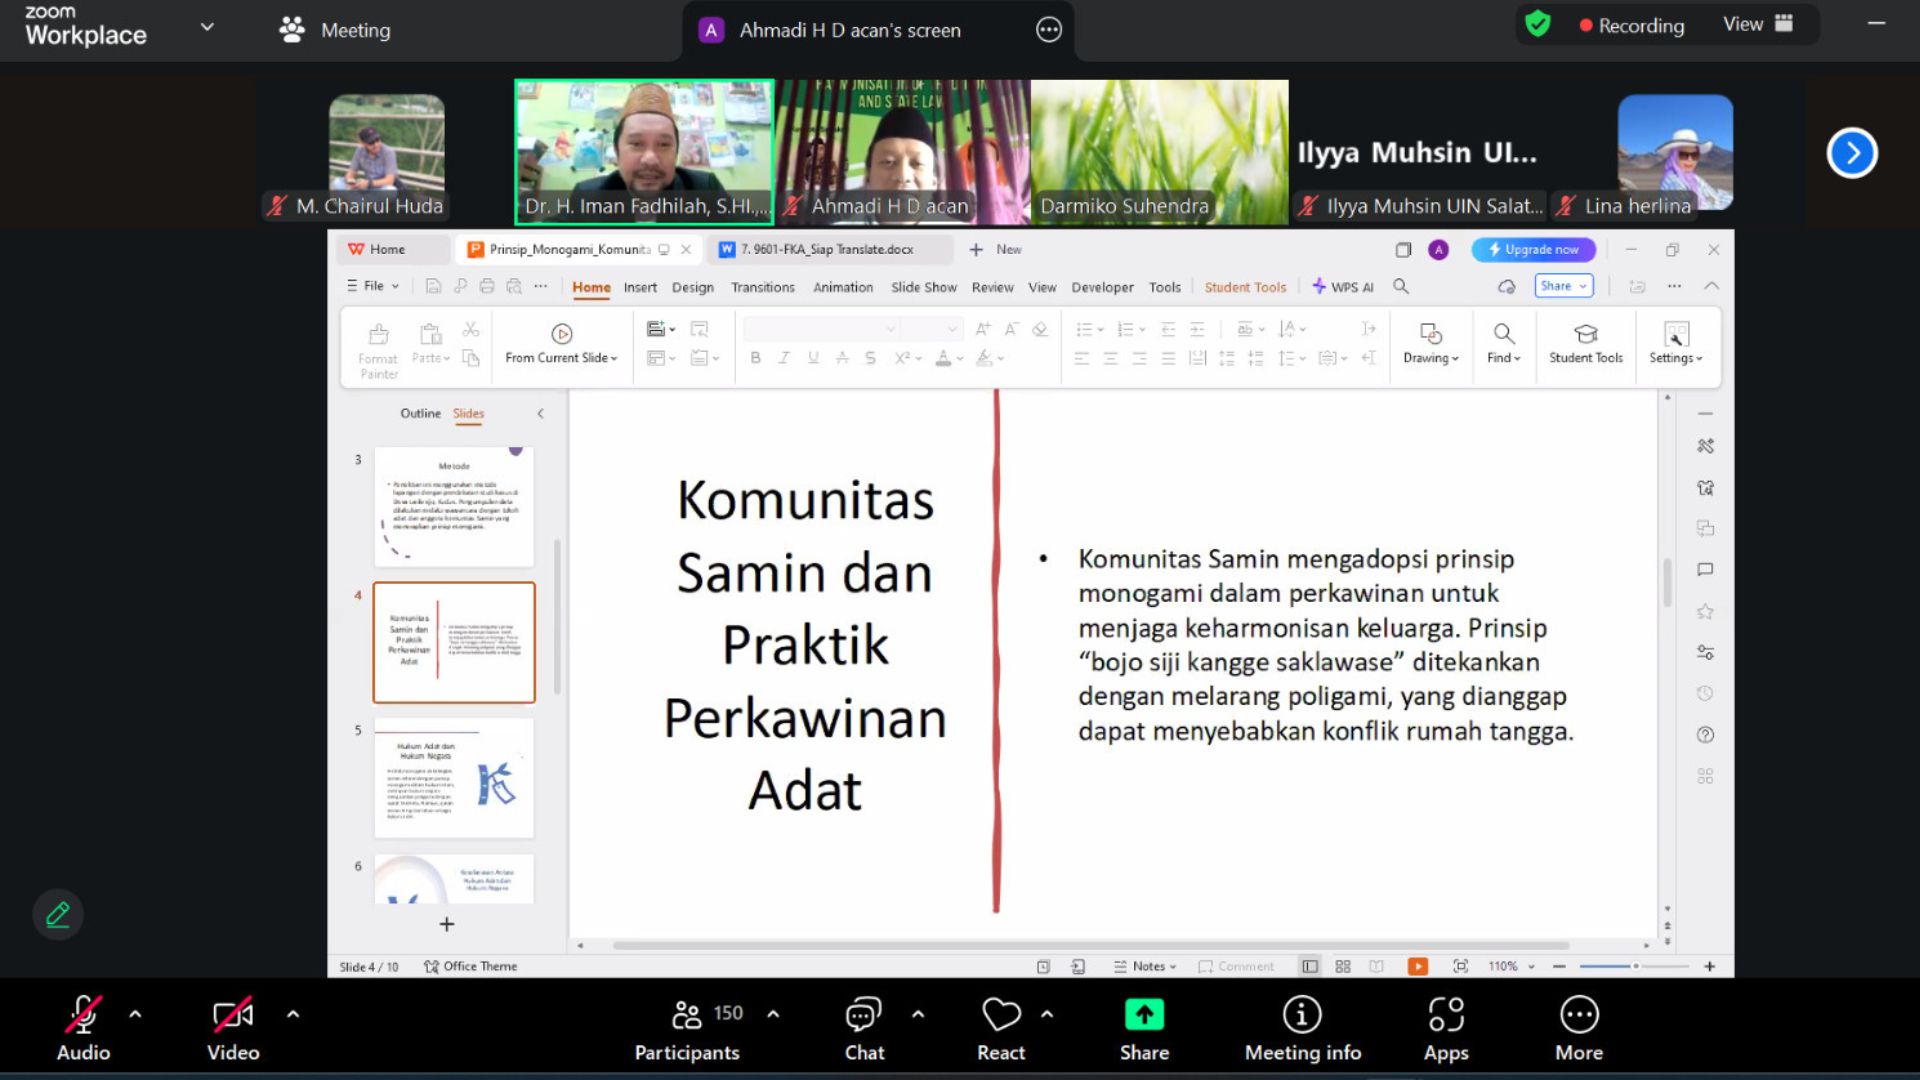Expand video options caret

[293, 1014]
